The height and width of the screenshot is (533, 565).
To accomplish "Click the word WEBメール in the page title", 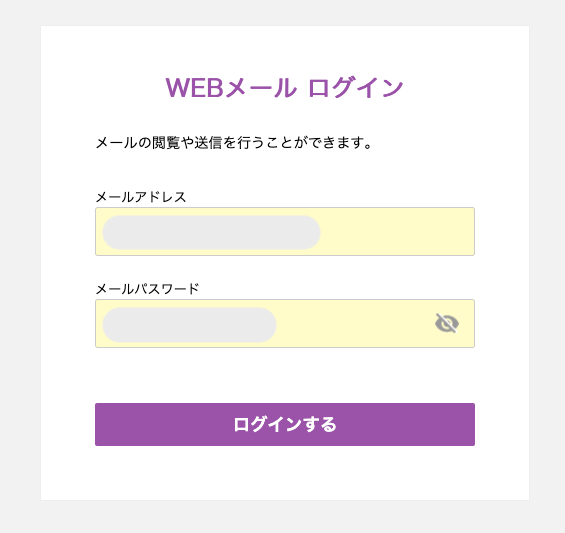I will pos(231,88).
